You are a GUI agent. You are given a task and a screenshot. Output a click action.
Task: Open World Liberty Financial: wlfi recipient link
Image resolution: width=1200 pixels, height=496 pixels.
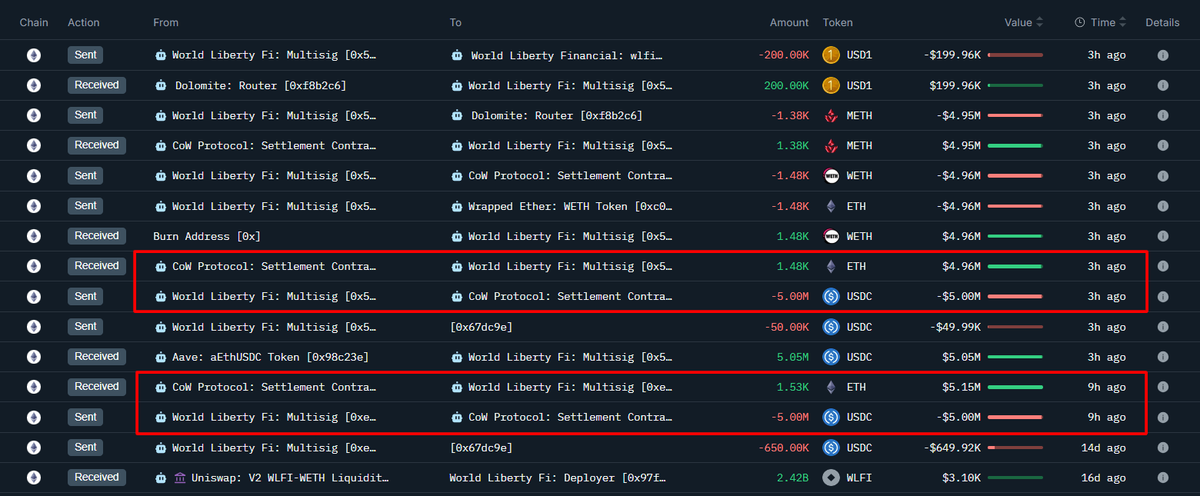pyautogui.click(x=567, y=56)
